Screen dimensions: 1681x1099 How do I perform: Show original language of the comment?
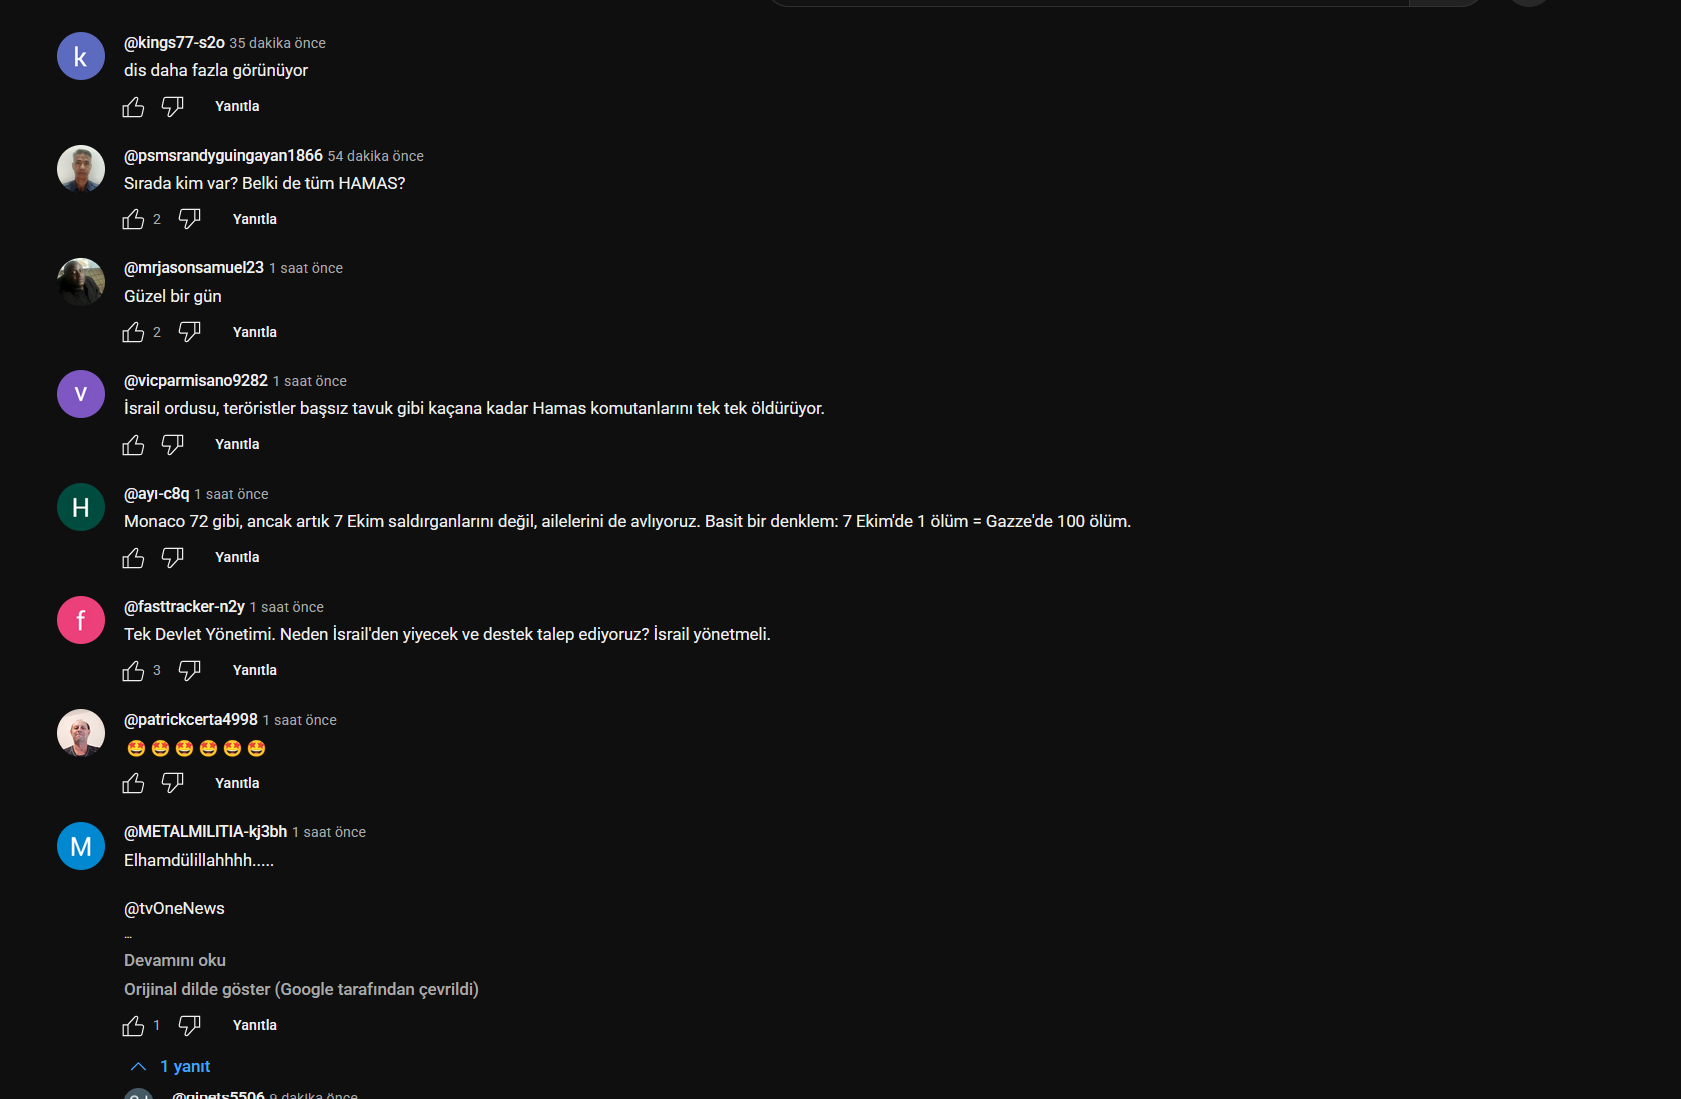pyautogui.click(x=301, y=989)
